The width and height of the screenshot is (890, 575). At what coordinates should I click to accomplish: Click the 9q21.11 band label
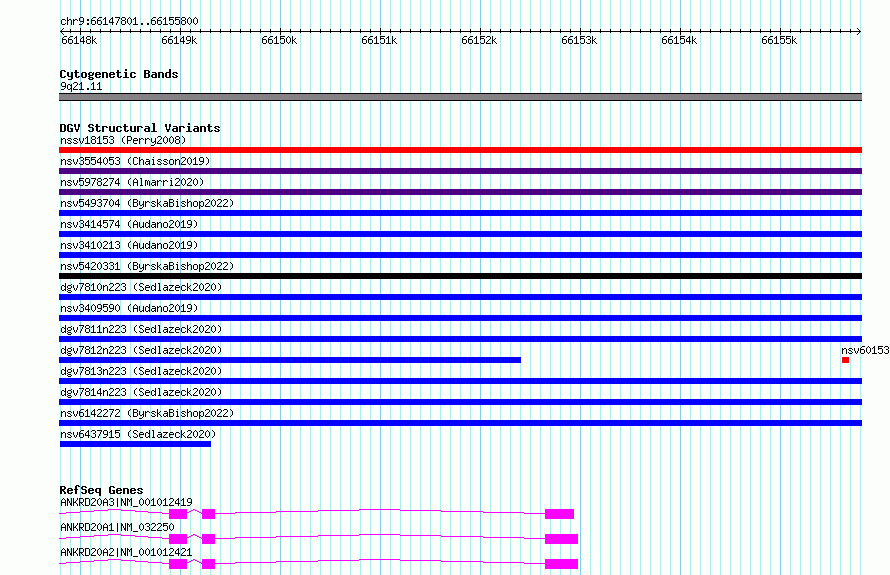tap(81, 86)
